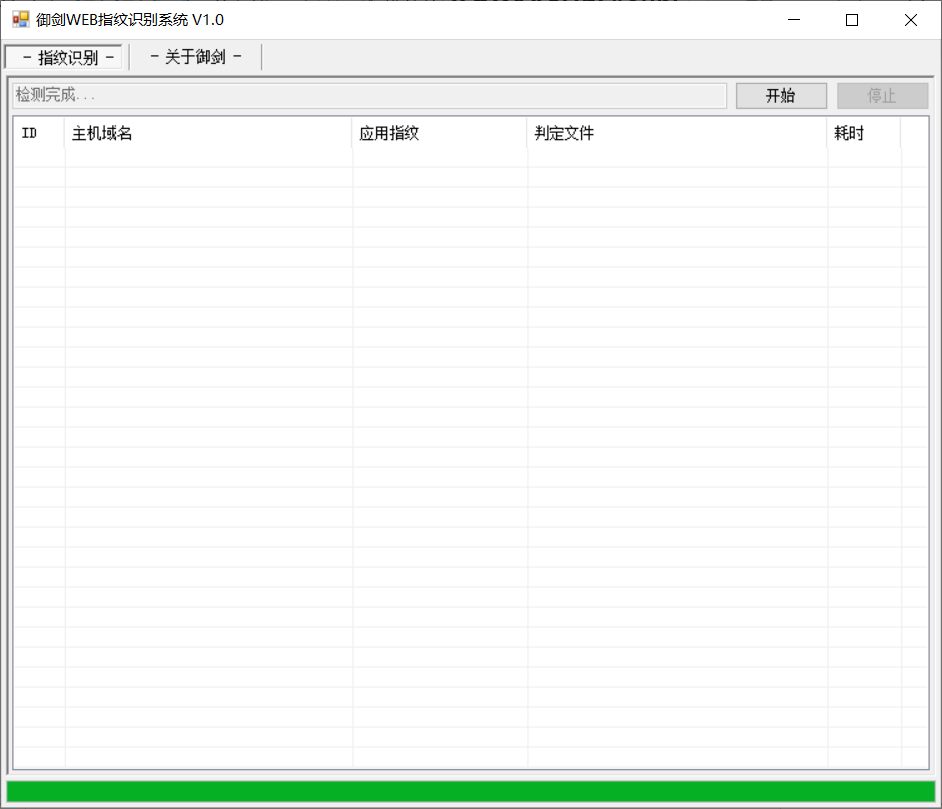The height and width of the screenshot is (809, 942).
Task: Click the 御剑 app icon in title bar
Action: [20, 19]
